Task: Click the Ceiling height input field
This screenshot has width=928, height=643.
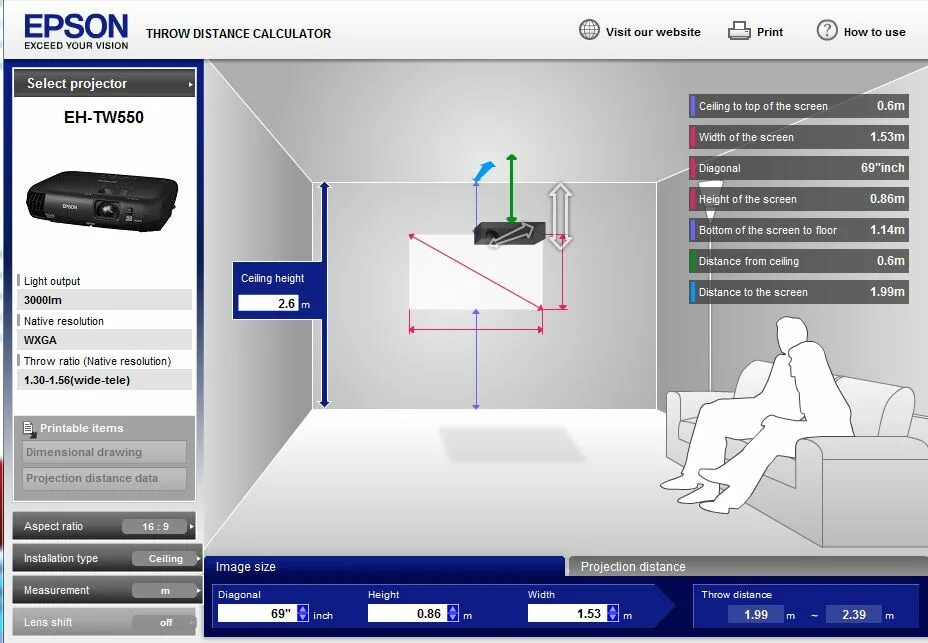Action: (x=268, y=303)
